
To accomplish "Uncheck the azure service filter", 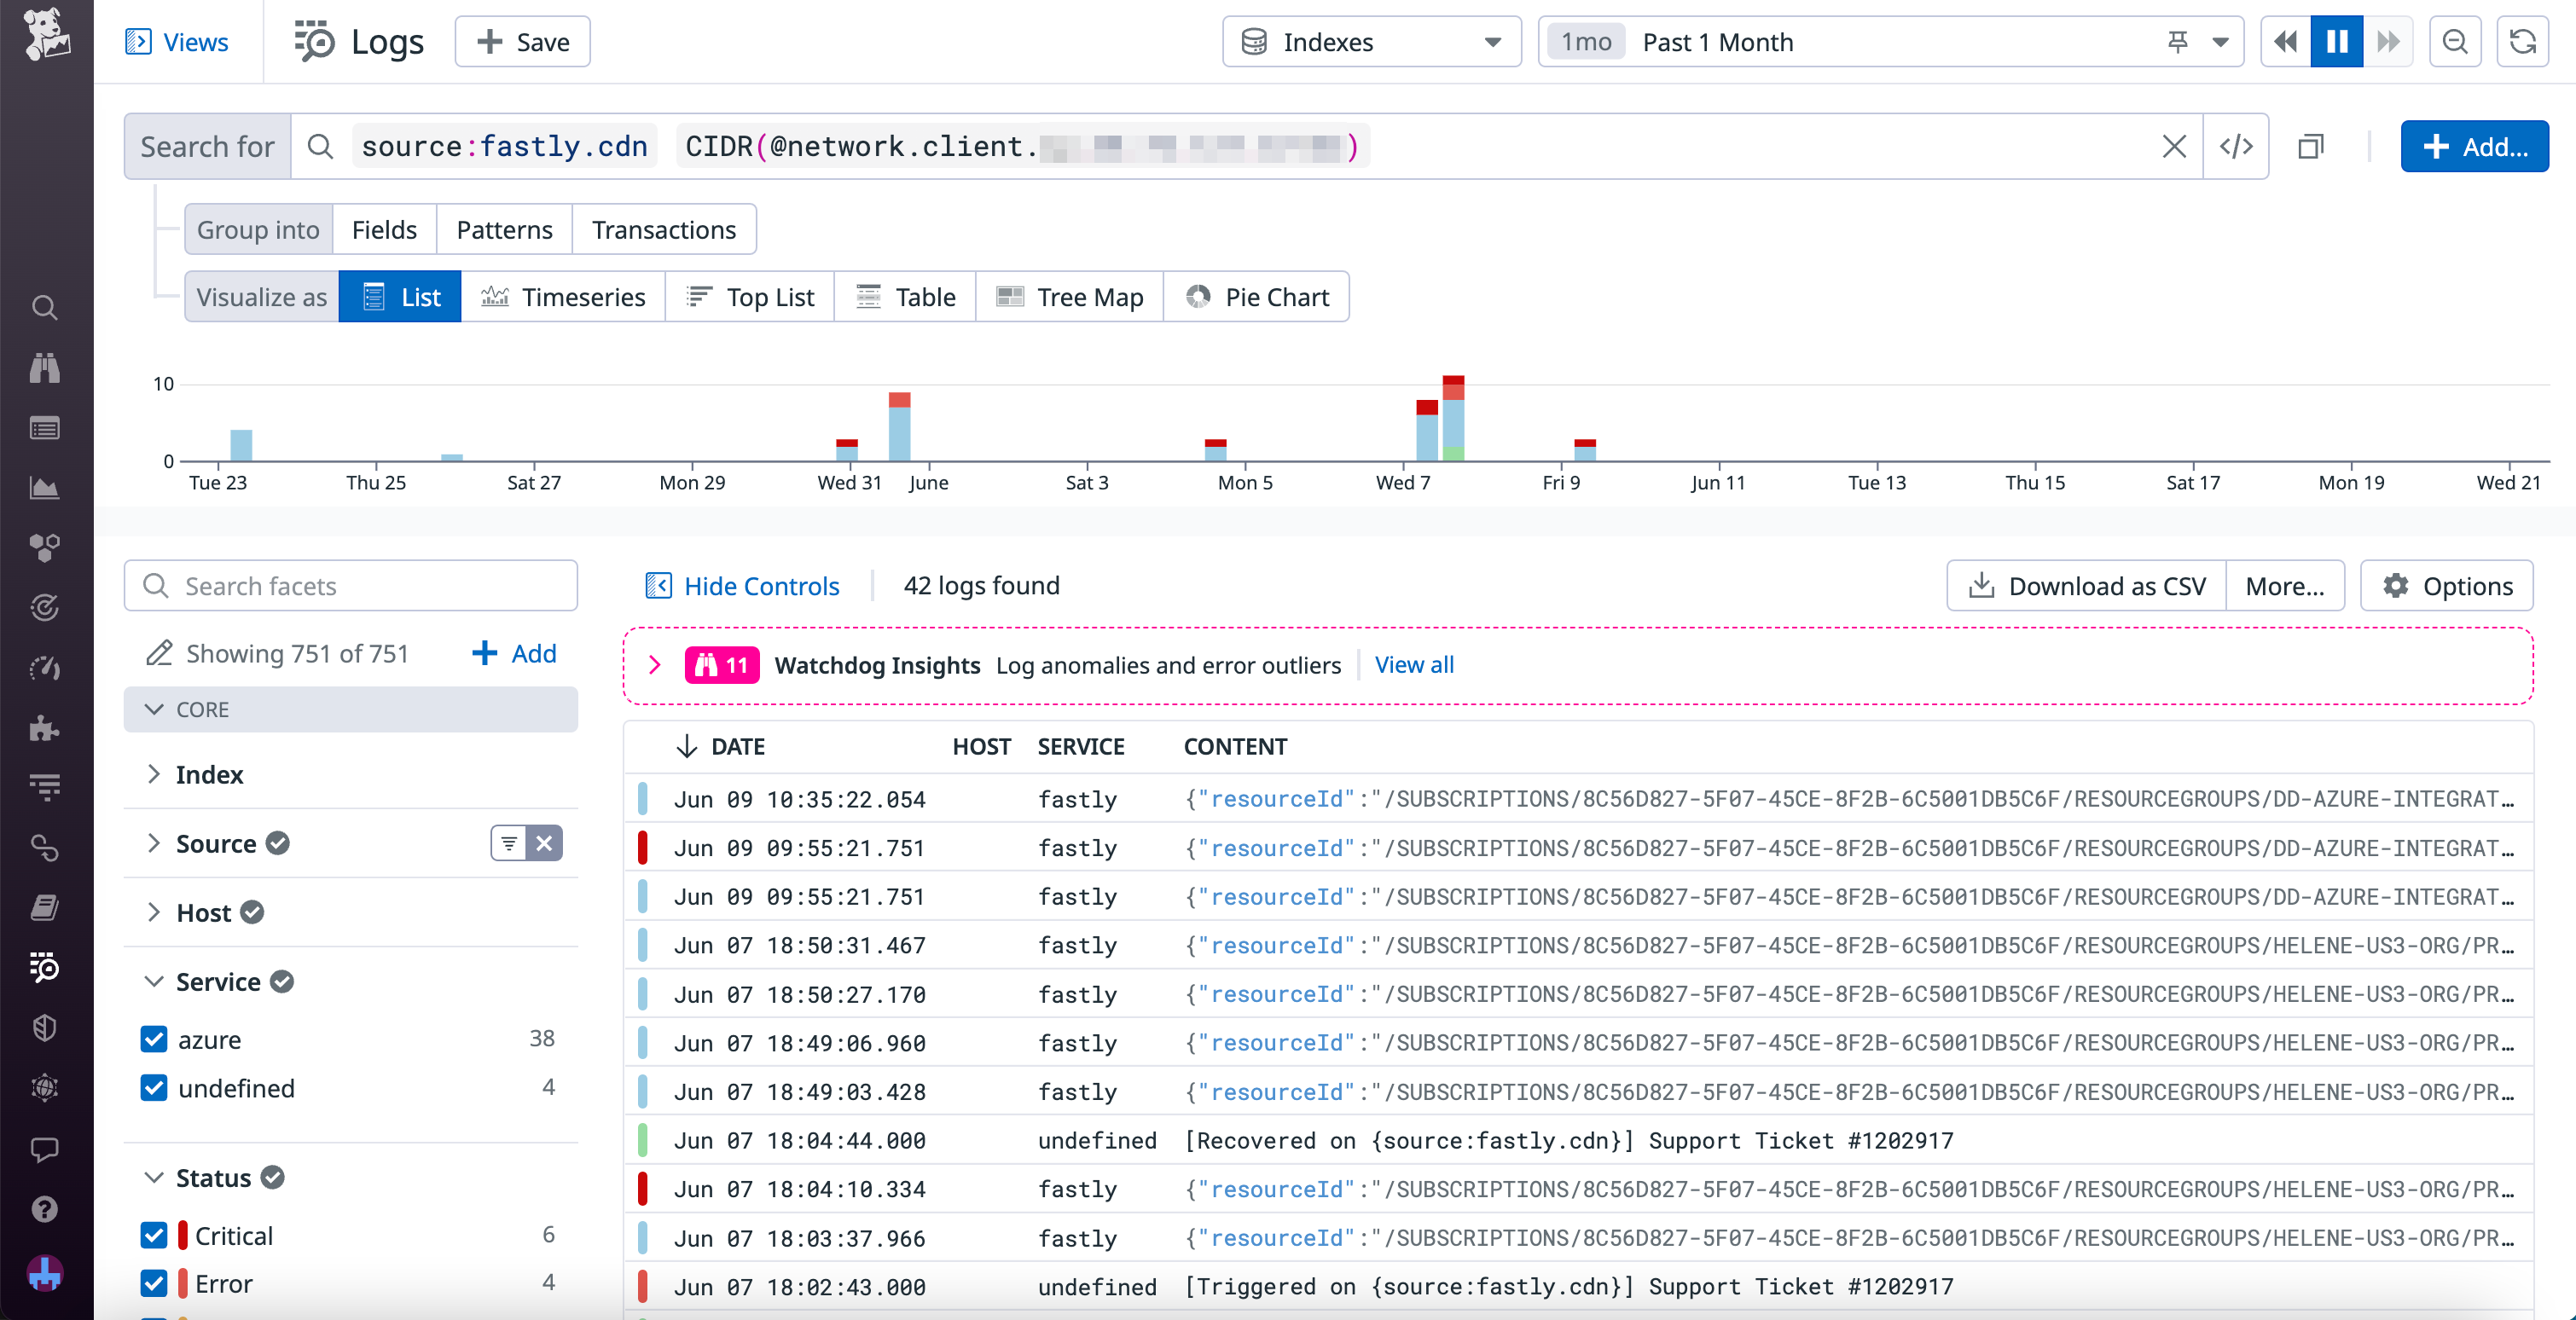I will tap(155, 1039).
